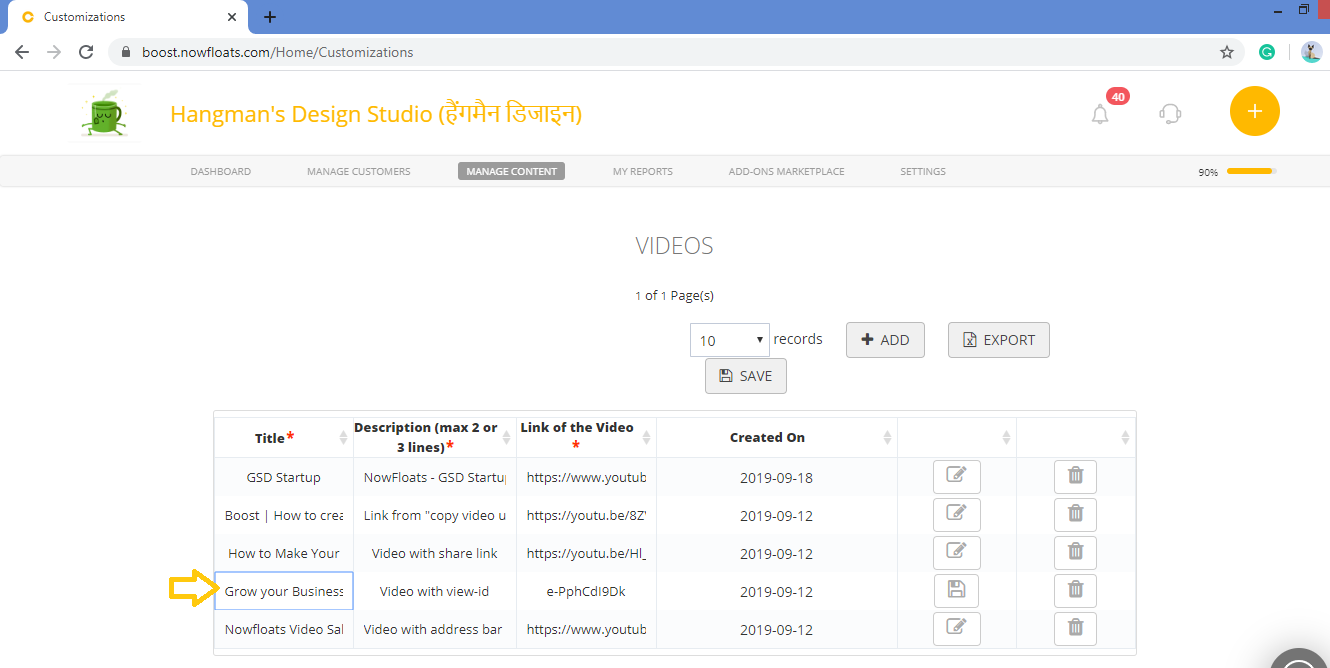Viewport: 1330px width, 668px height.
Task: Open the records per page dropdown
Action: 730,340
